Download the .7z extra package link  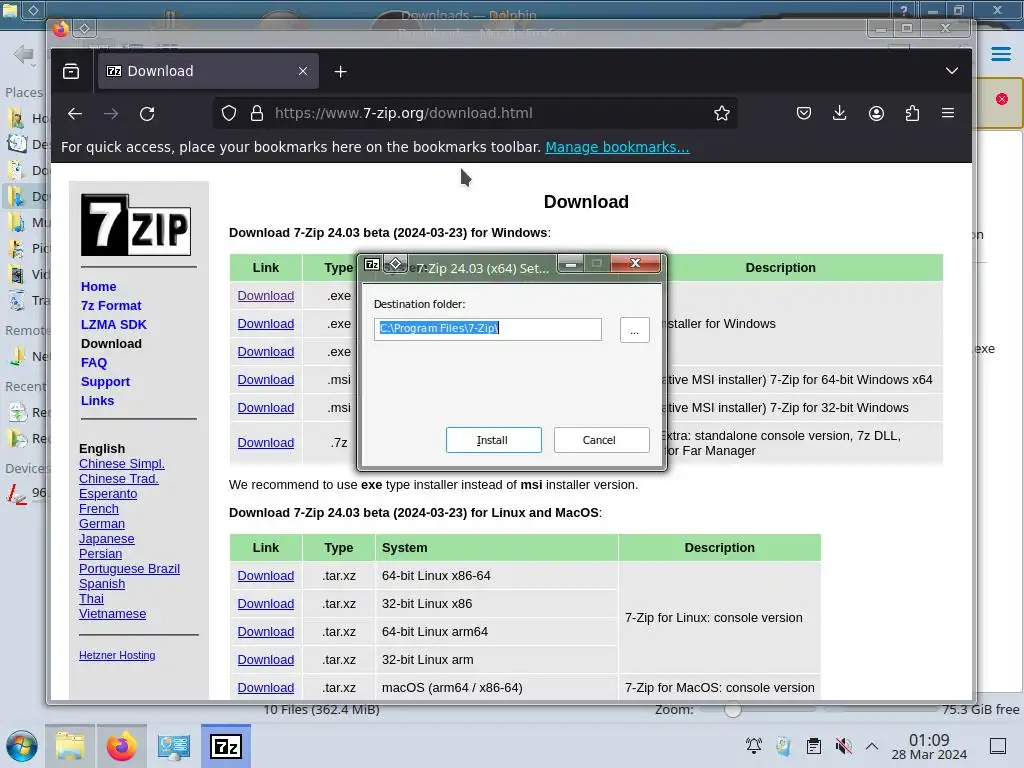tap(266, 443)
